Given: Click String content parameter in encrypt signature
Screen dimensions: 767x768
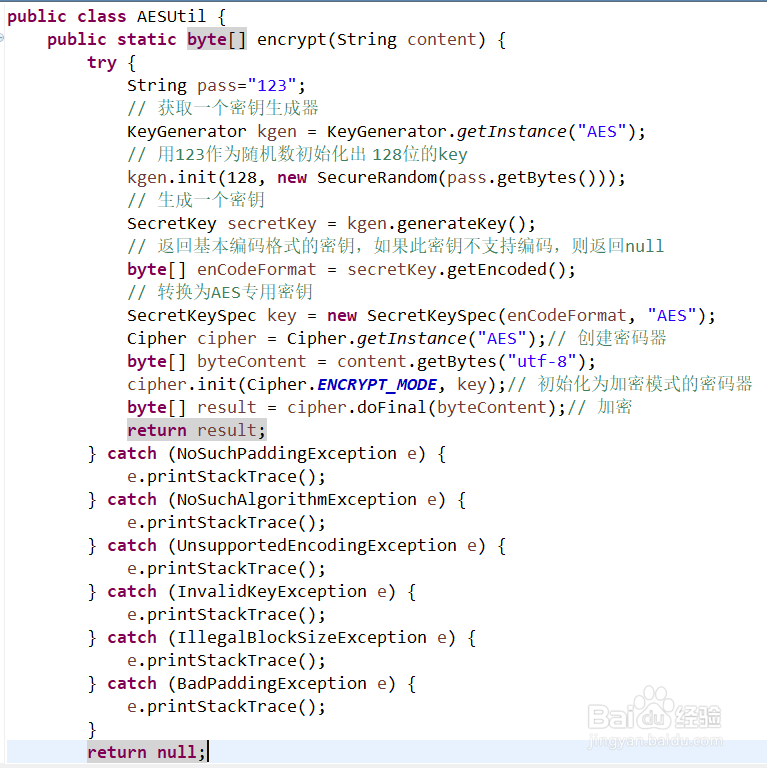Looking at the screenshot, I should pyautogui.click(x=406, y=39).
